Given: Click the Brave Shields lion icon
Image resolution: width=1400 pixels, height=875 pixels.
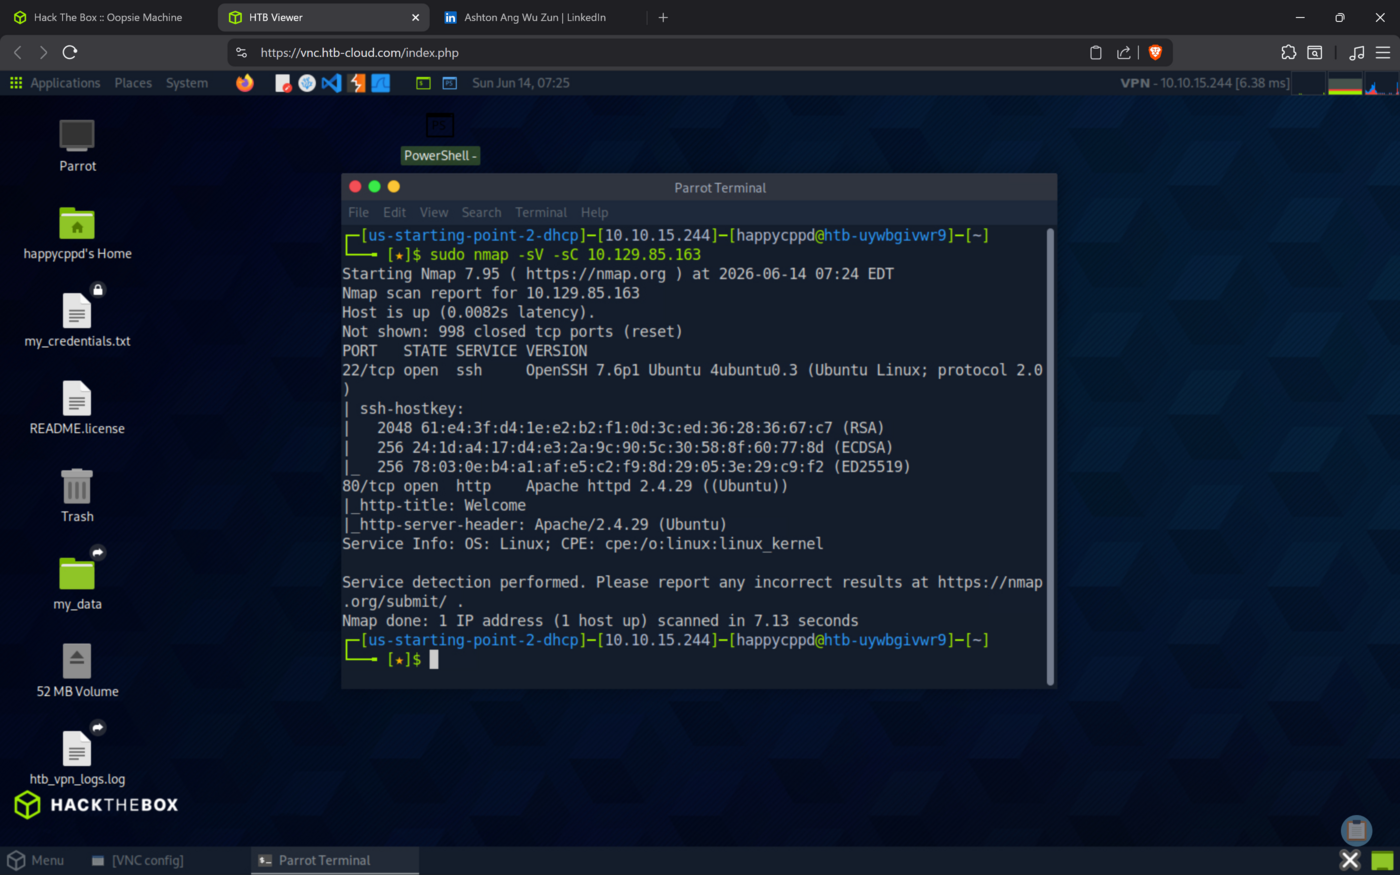Looking at the screenshot, I should 1155,52.
